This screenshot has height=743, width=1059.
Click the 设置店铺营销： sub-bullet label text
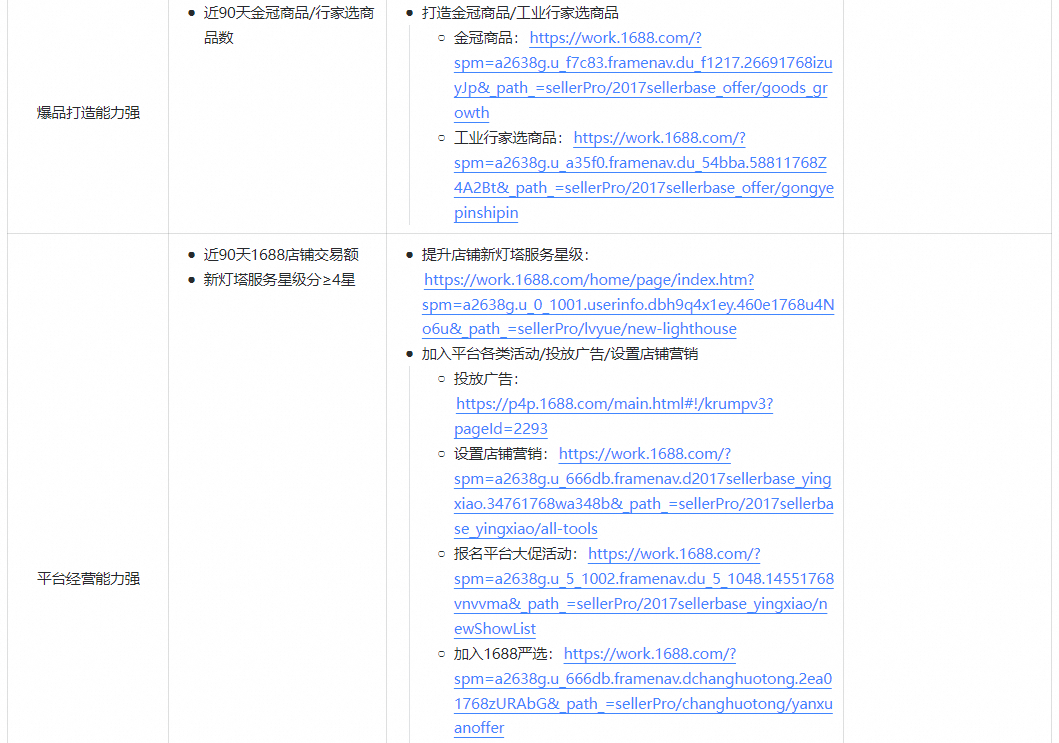(503, 454)
